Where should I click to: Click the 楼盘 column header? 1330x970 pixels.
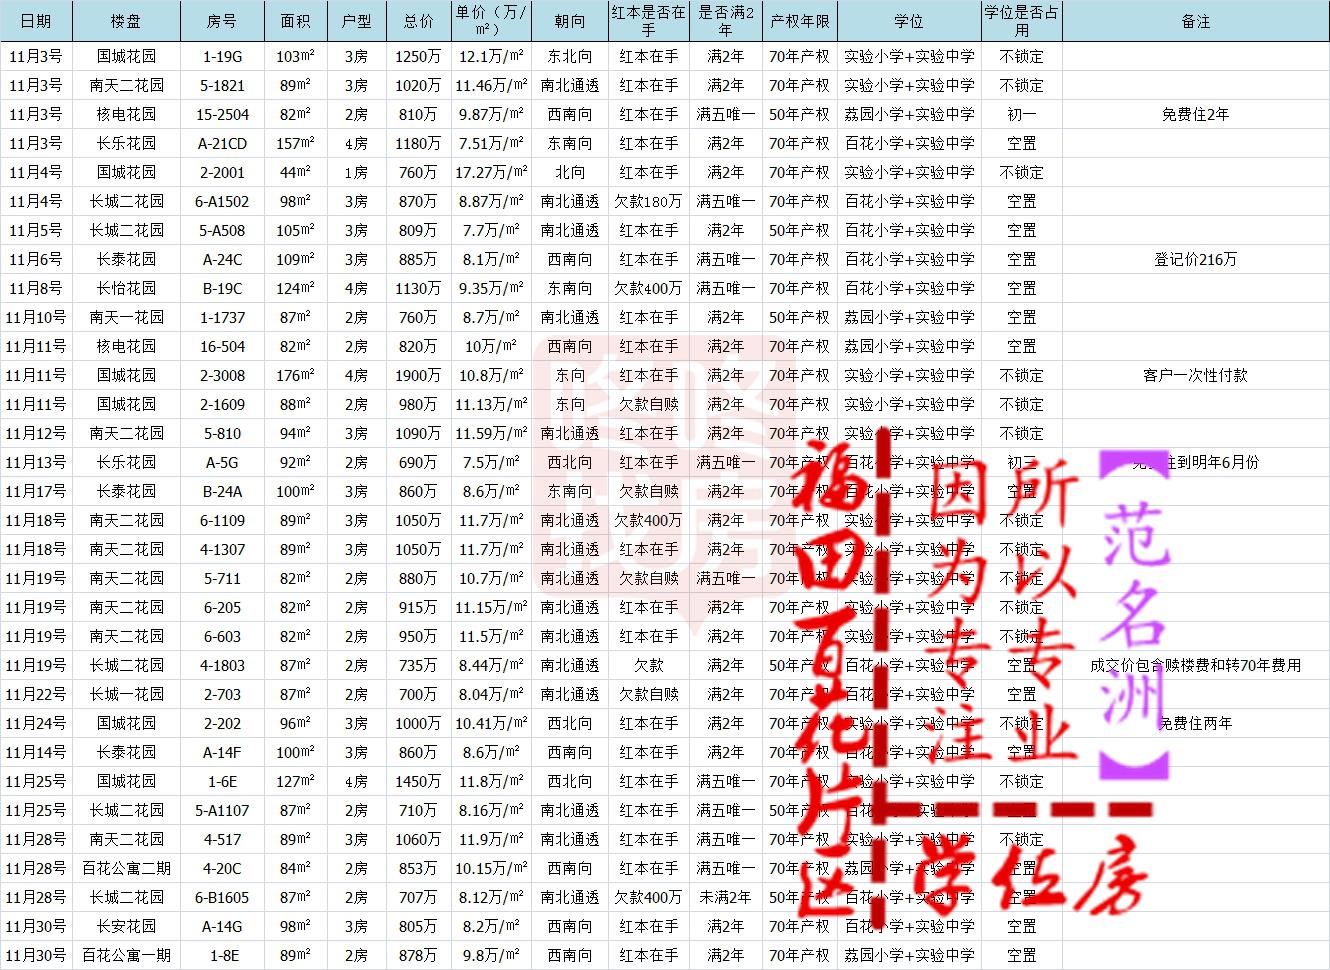[x=126, y=21]
